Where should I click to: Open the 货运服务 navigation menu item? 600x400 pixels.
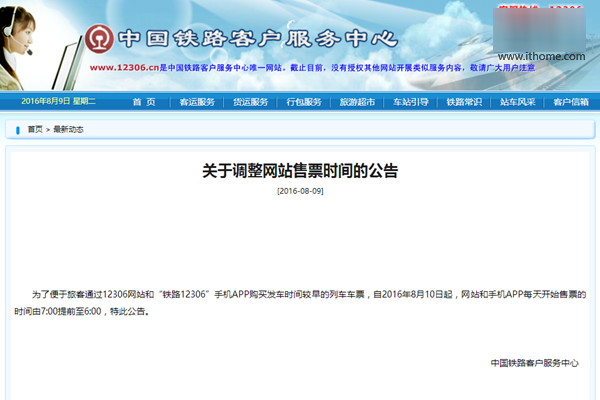point(251,102)
